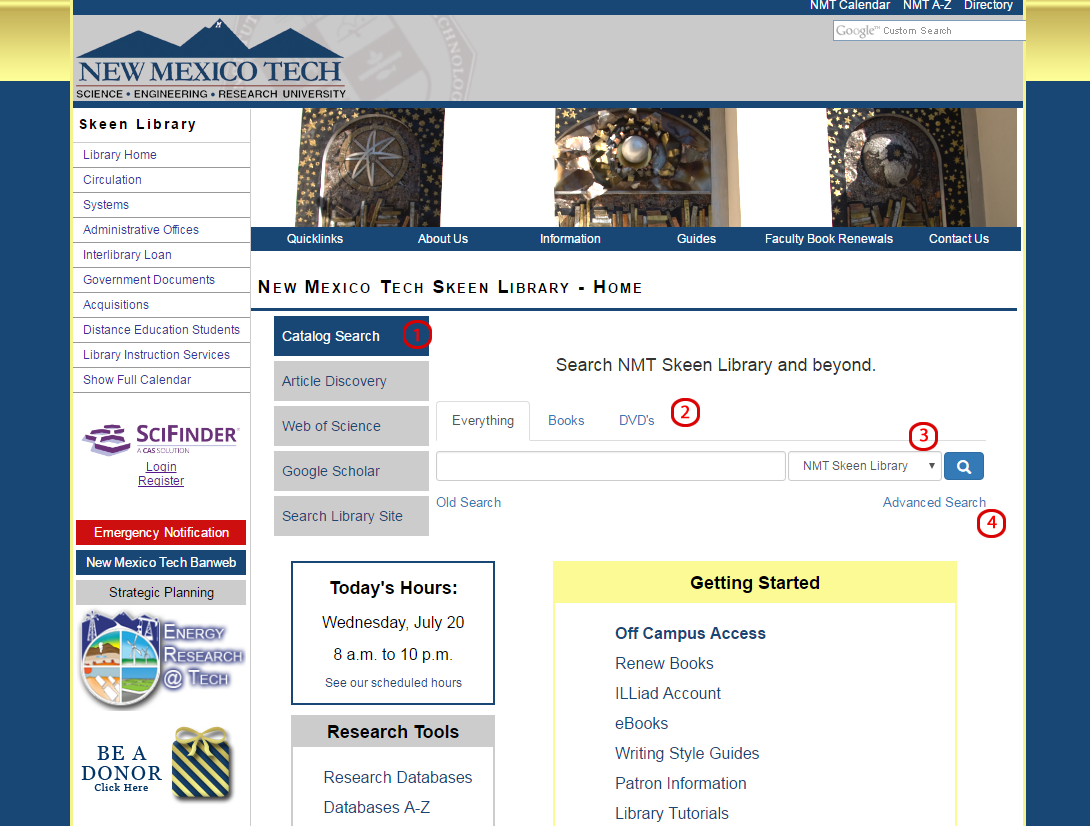The image size is (1090, 826).
Task: Open the Patron Information link
Action: [x=681, y=783]
